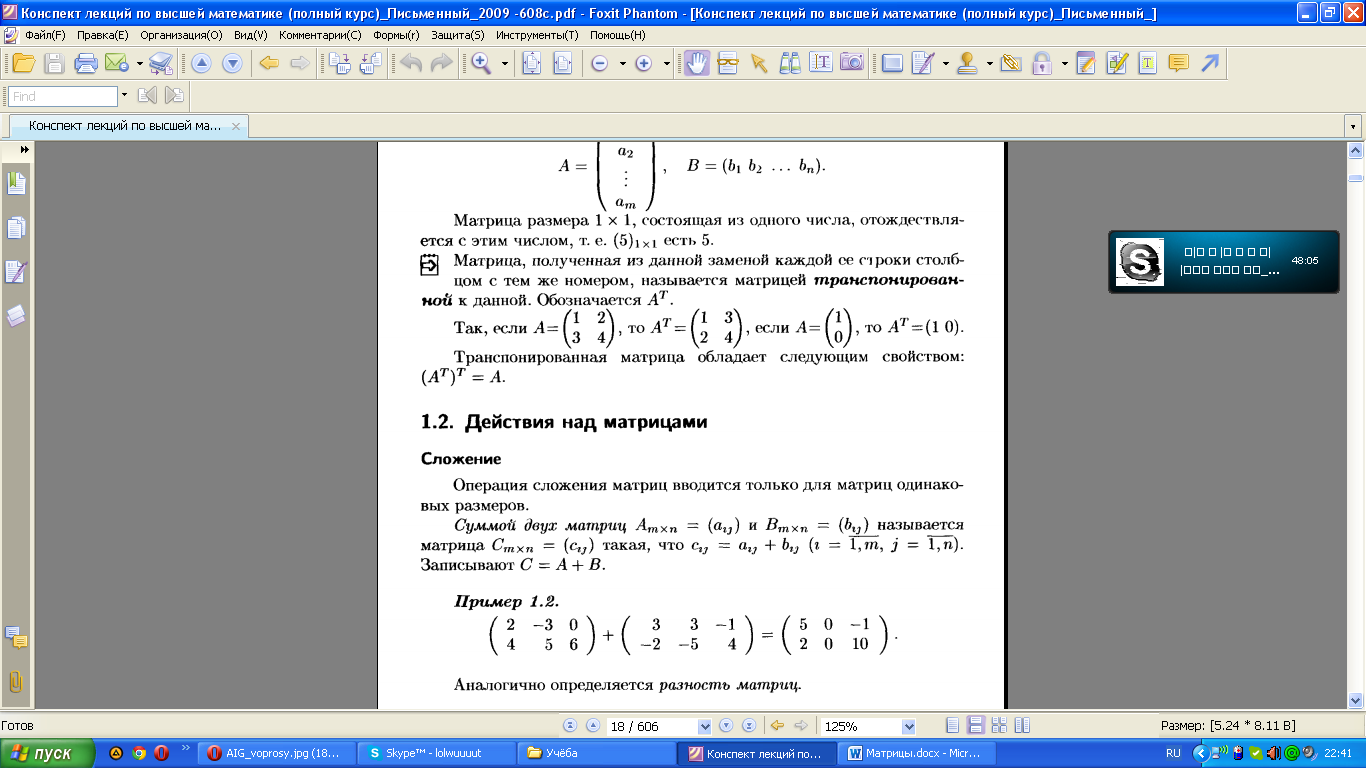Open the Помощь(H) menu
Screen dimensions: 1366x768
617,34
